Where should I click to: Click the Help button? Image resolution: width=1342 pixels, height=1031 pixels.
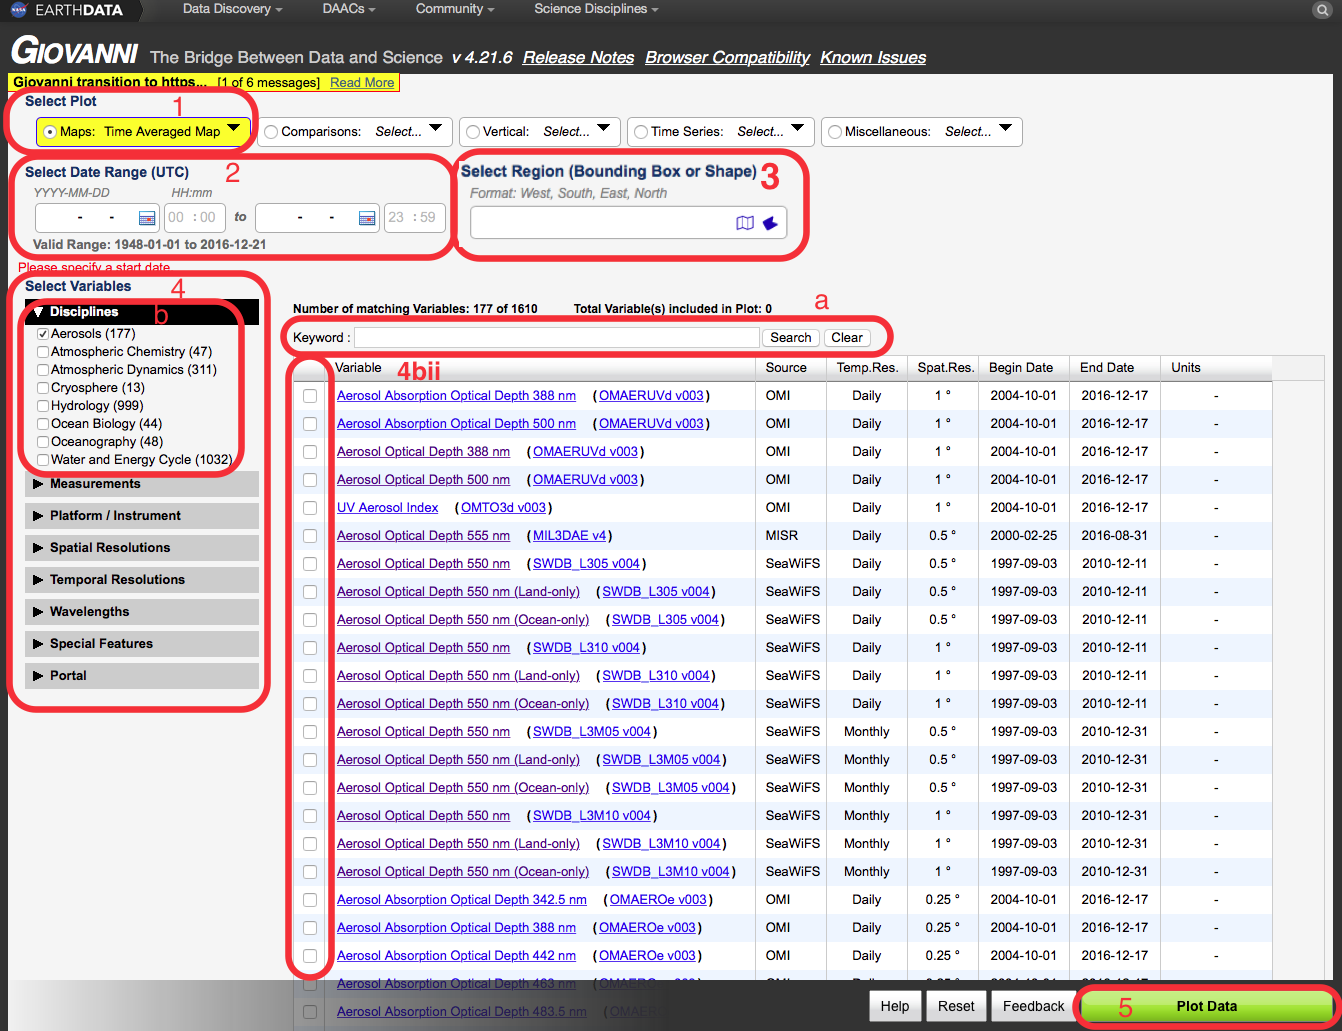point(895,1006)
